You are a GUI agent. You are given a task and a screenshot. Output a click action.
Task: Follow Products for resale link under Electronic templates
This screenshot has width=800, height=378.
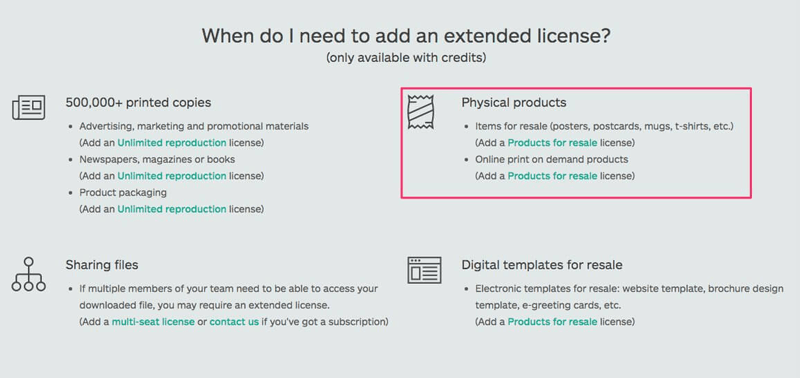click(553, 322)
